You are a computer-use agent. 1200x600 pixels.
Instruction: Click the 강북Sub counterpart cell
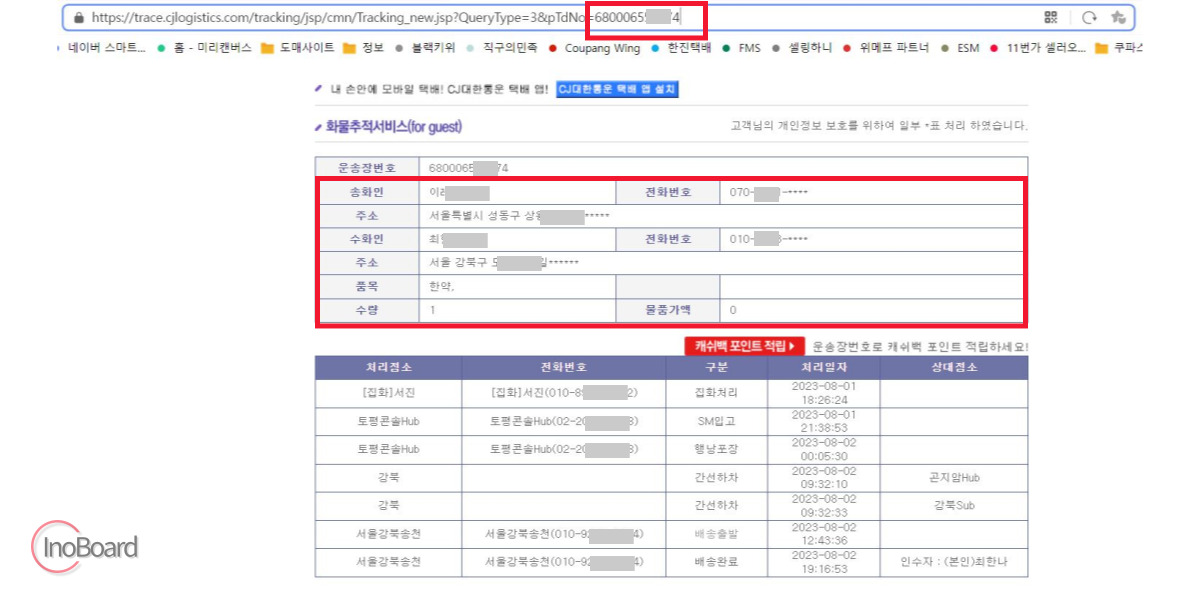954,505
